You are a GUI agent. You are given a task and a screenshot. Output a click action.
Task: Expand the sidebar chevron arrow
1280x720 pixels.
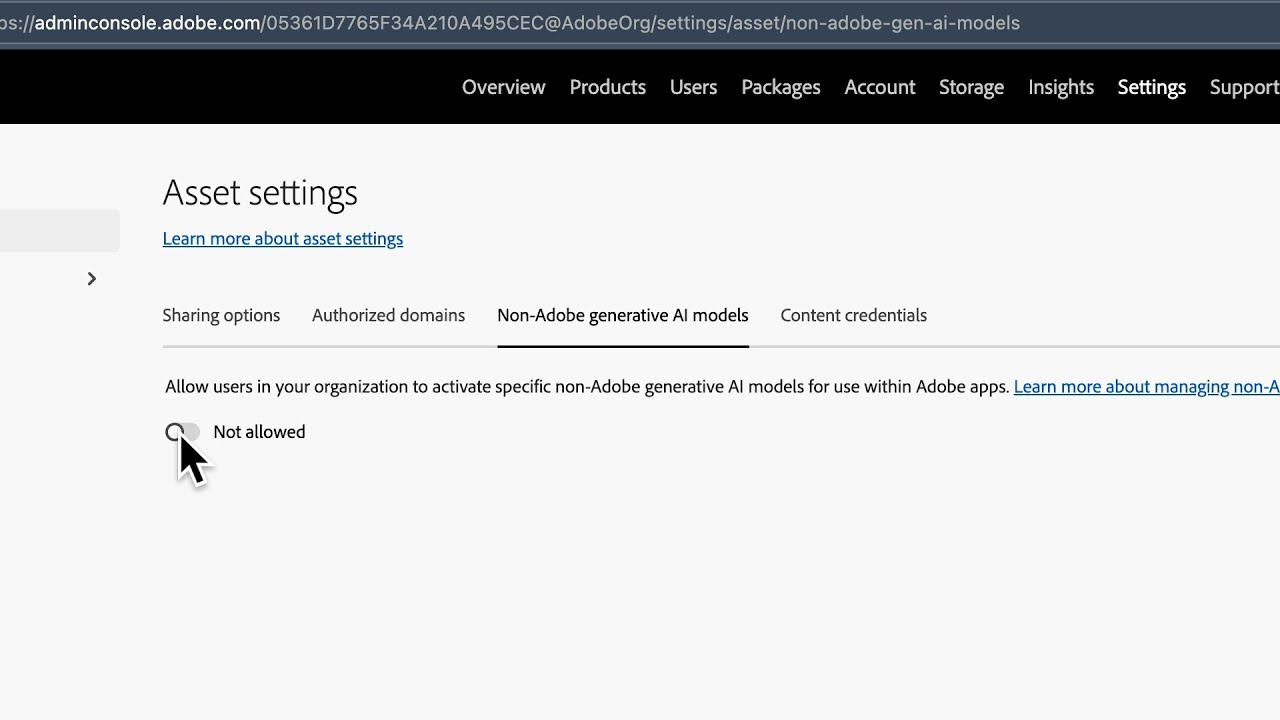click(x=91, y=279)
